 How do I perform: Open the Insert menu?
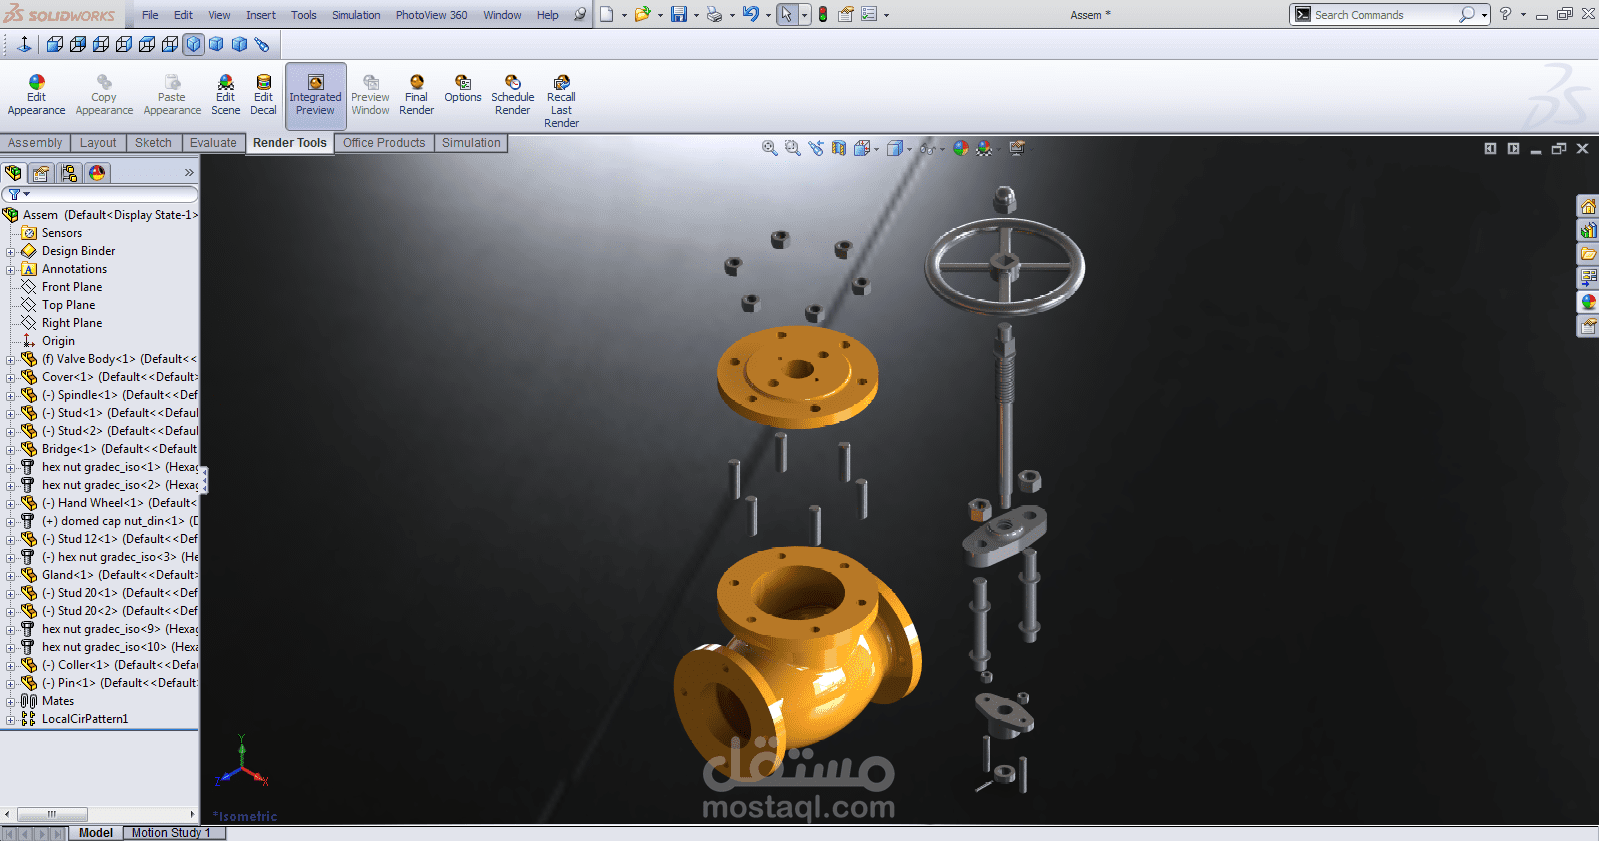[x=261, y=15]
